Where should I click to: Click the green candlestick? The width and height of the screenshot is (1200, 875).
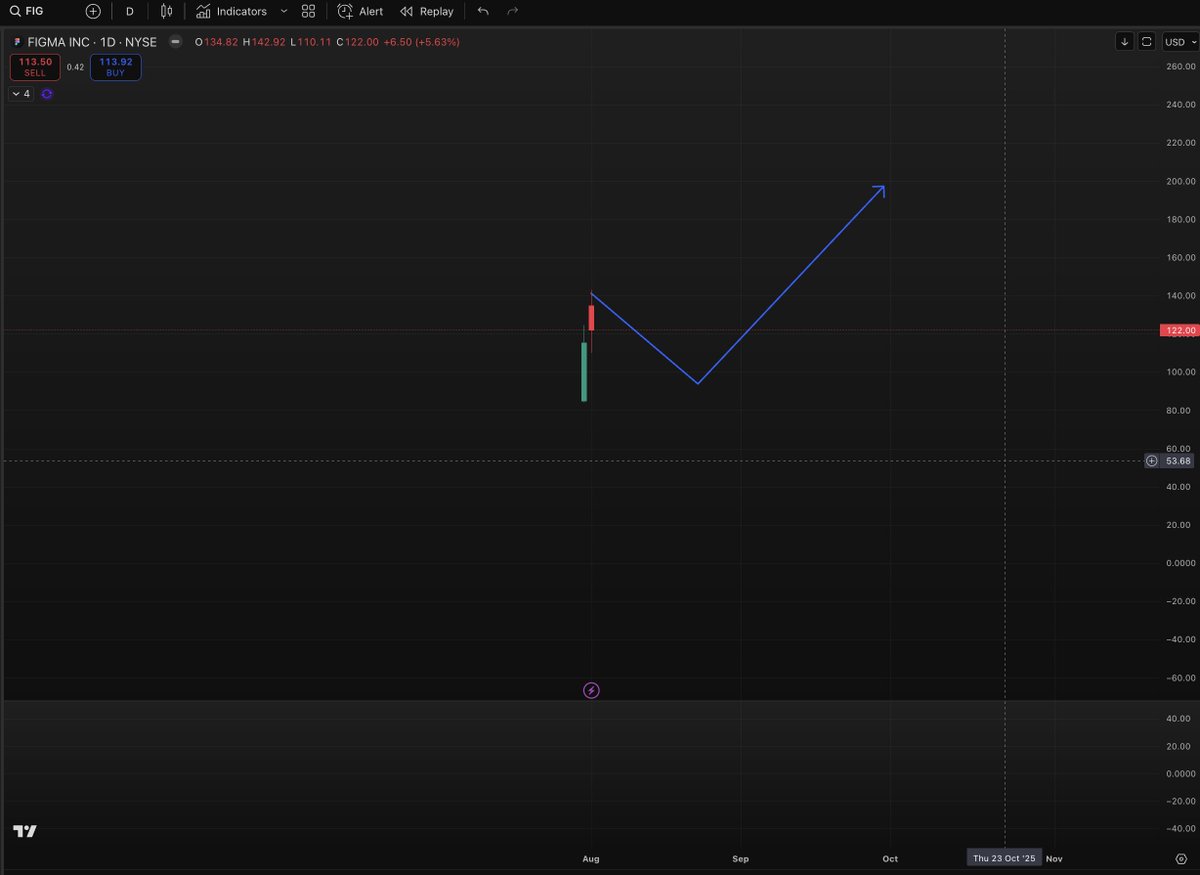pyautogui.click(x=584, y=372)
